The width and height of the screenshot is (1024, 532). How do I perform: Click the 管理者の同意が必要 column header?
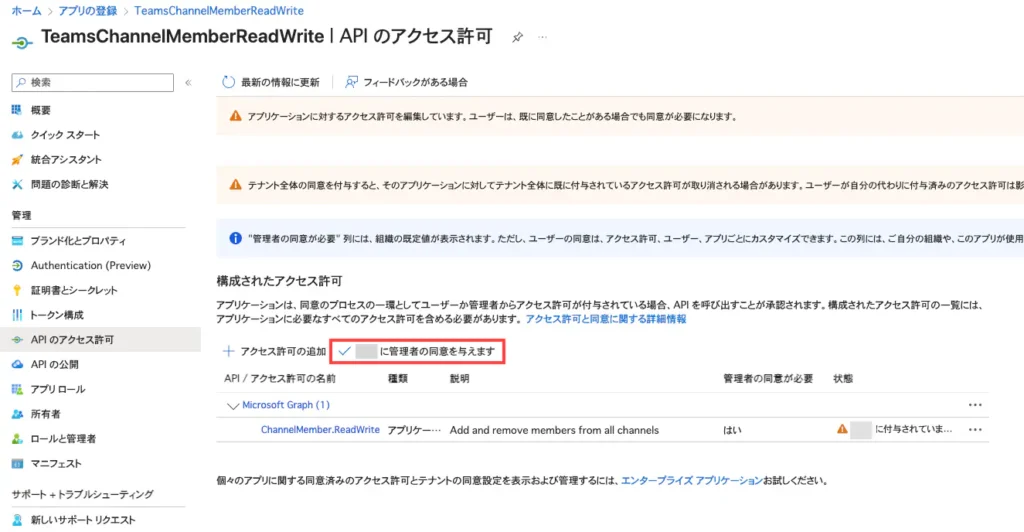(x=768, y=379)
